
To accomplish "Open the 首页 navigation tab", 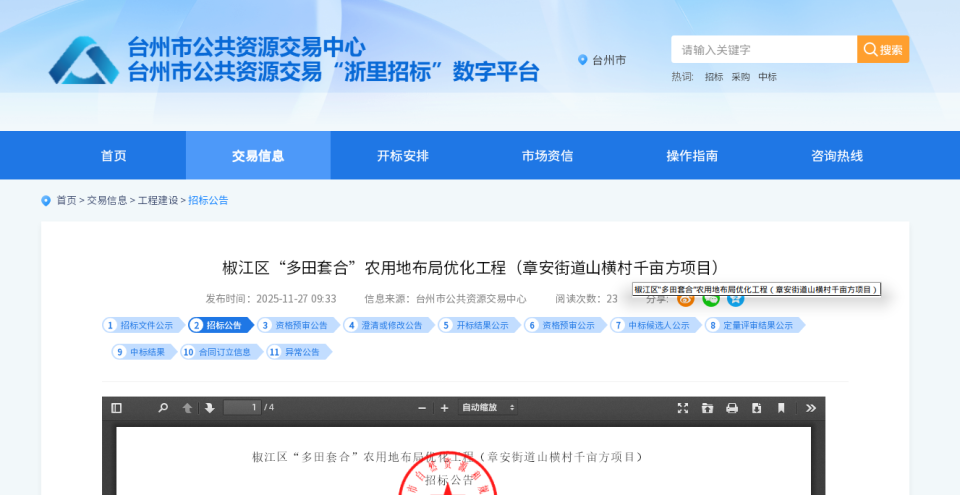I will [x=114, y=156].
